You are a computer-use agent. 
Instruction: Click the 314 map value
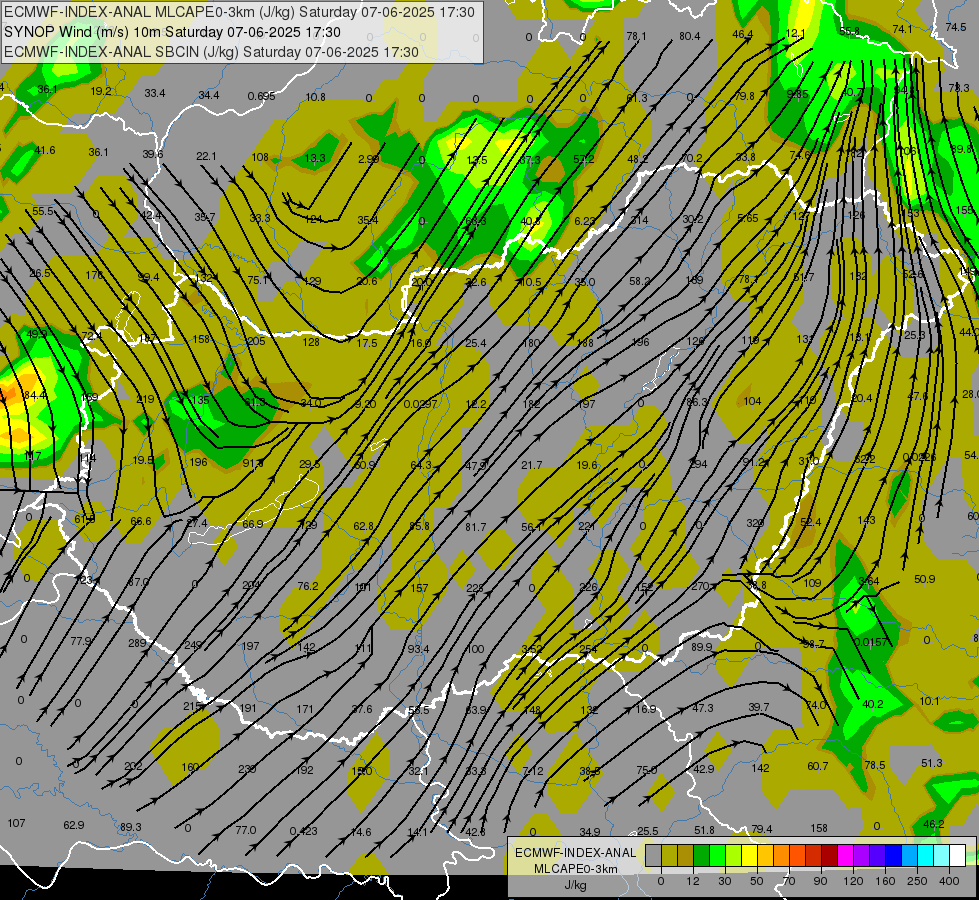639,220
